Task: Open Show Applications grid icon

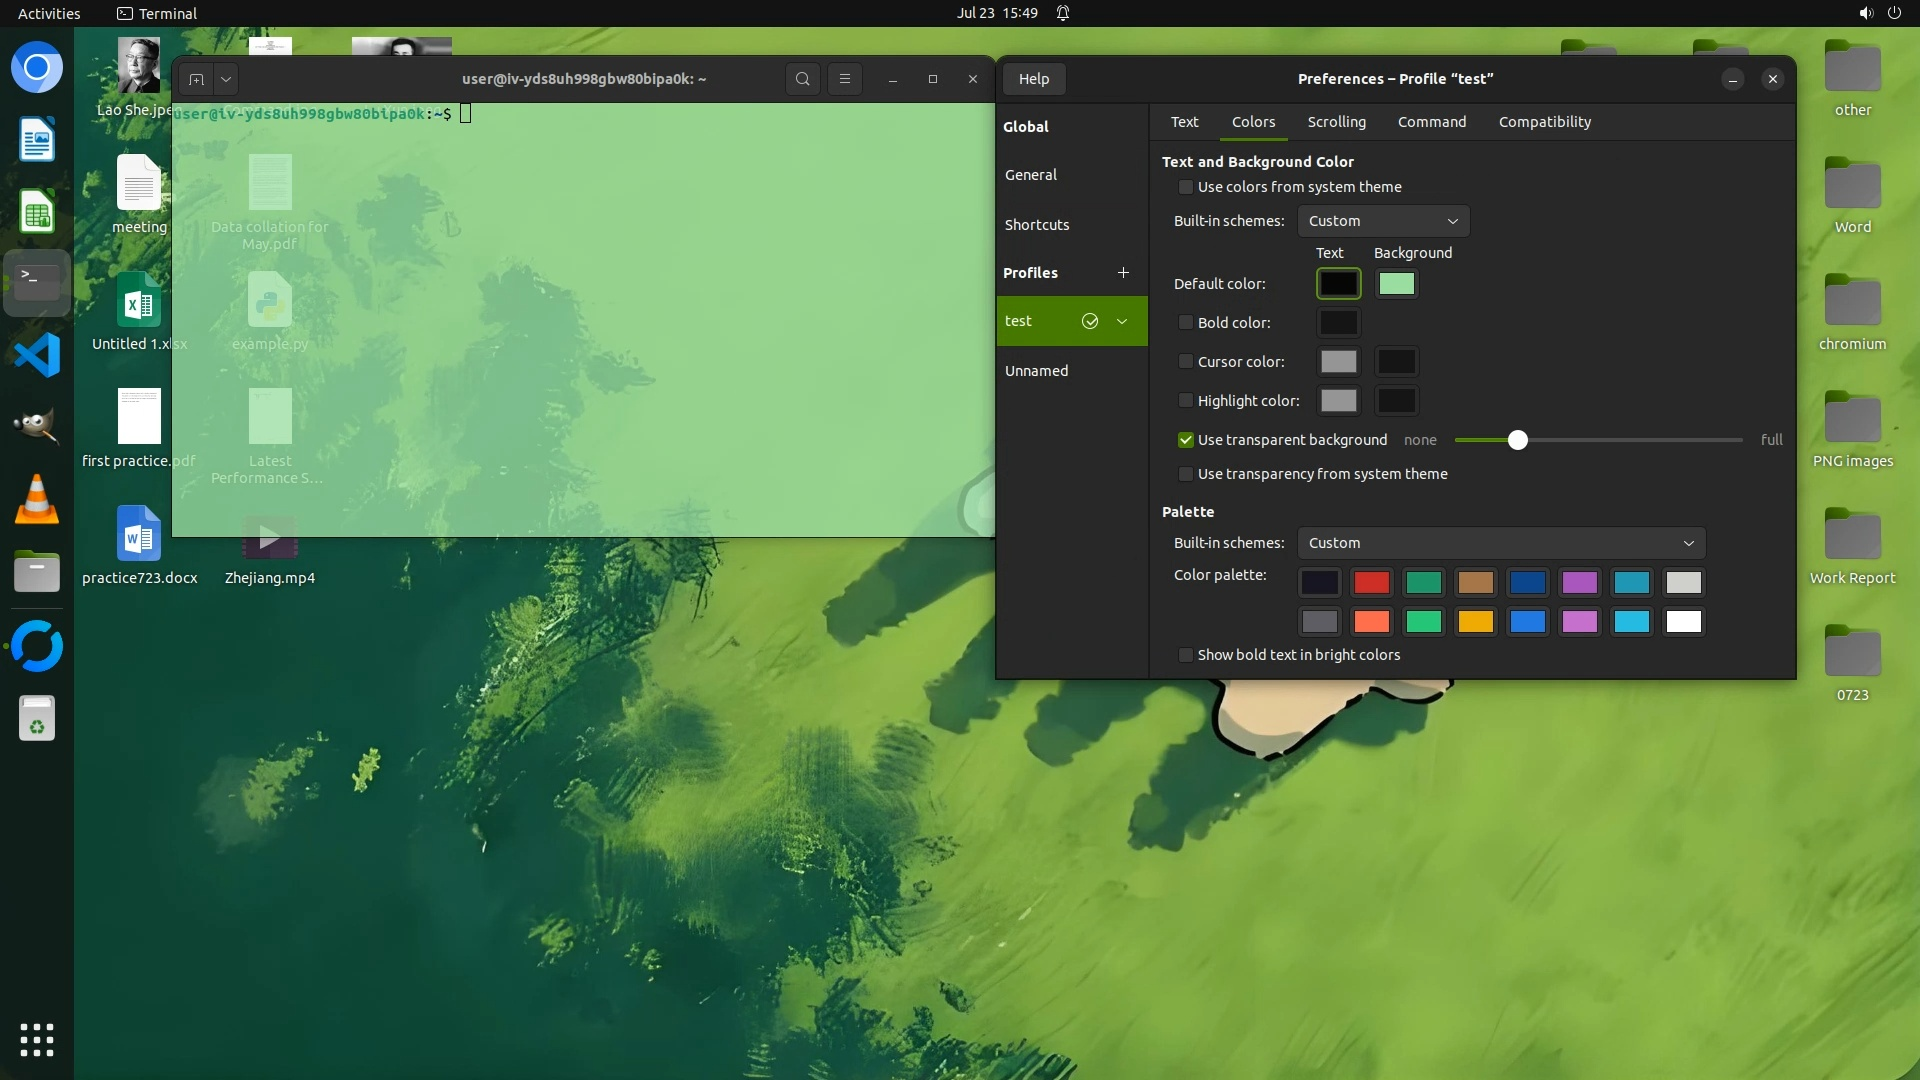Action: tap(37, 1040)
